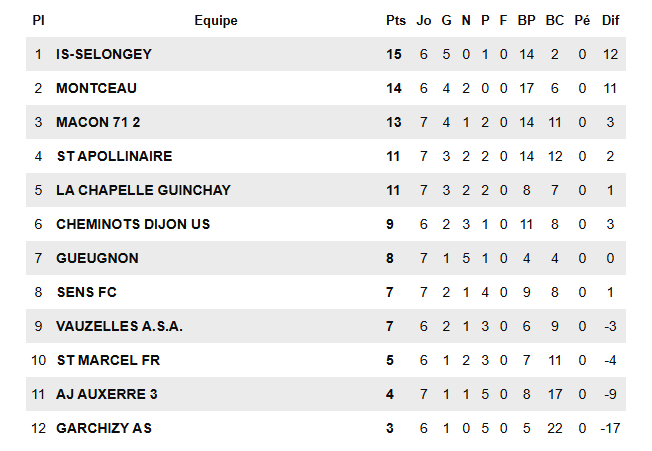The height and width of the screenshot is (451, 652).
Task: Click the Pé column header
Action: [x=582, y=20]
